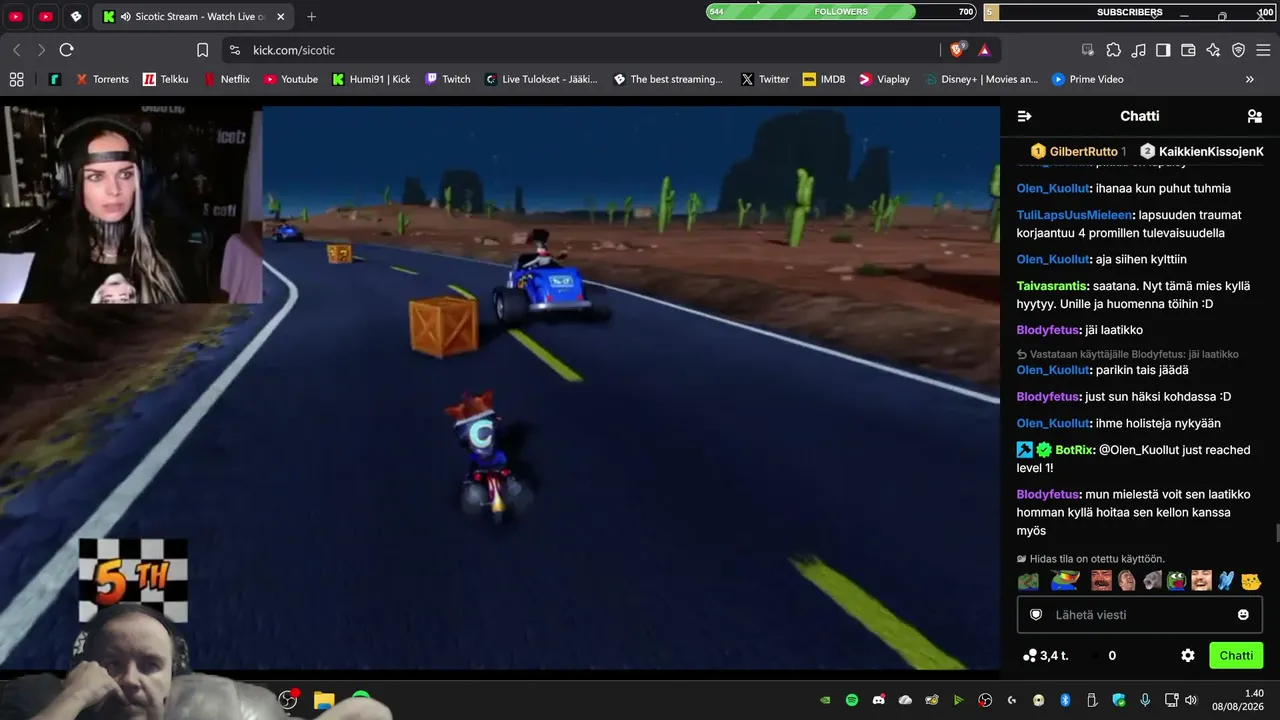Open Spotify from the system tray
The image size is (1280, 720).
[852, 700]
